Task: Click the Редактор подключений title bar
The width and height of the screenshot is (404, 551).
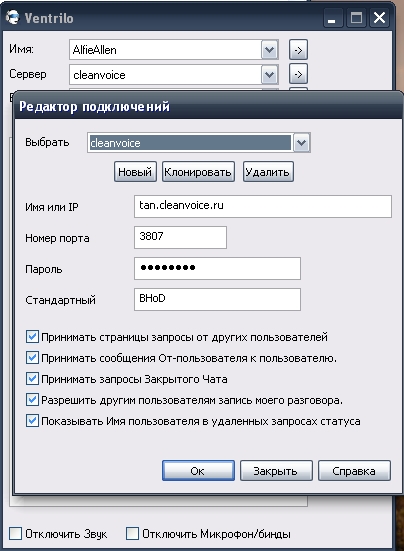Action: (209, 106)
